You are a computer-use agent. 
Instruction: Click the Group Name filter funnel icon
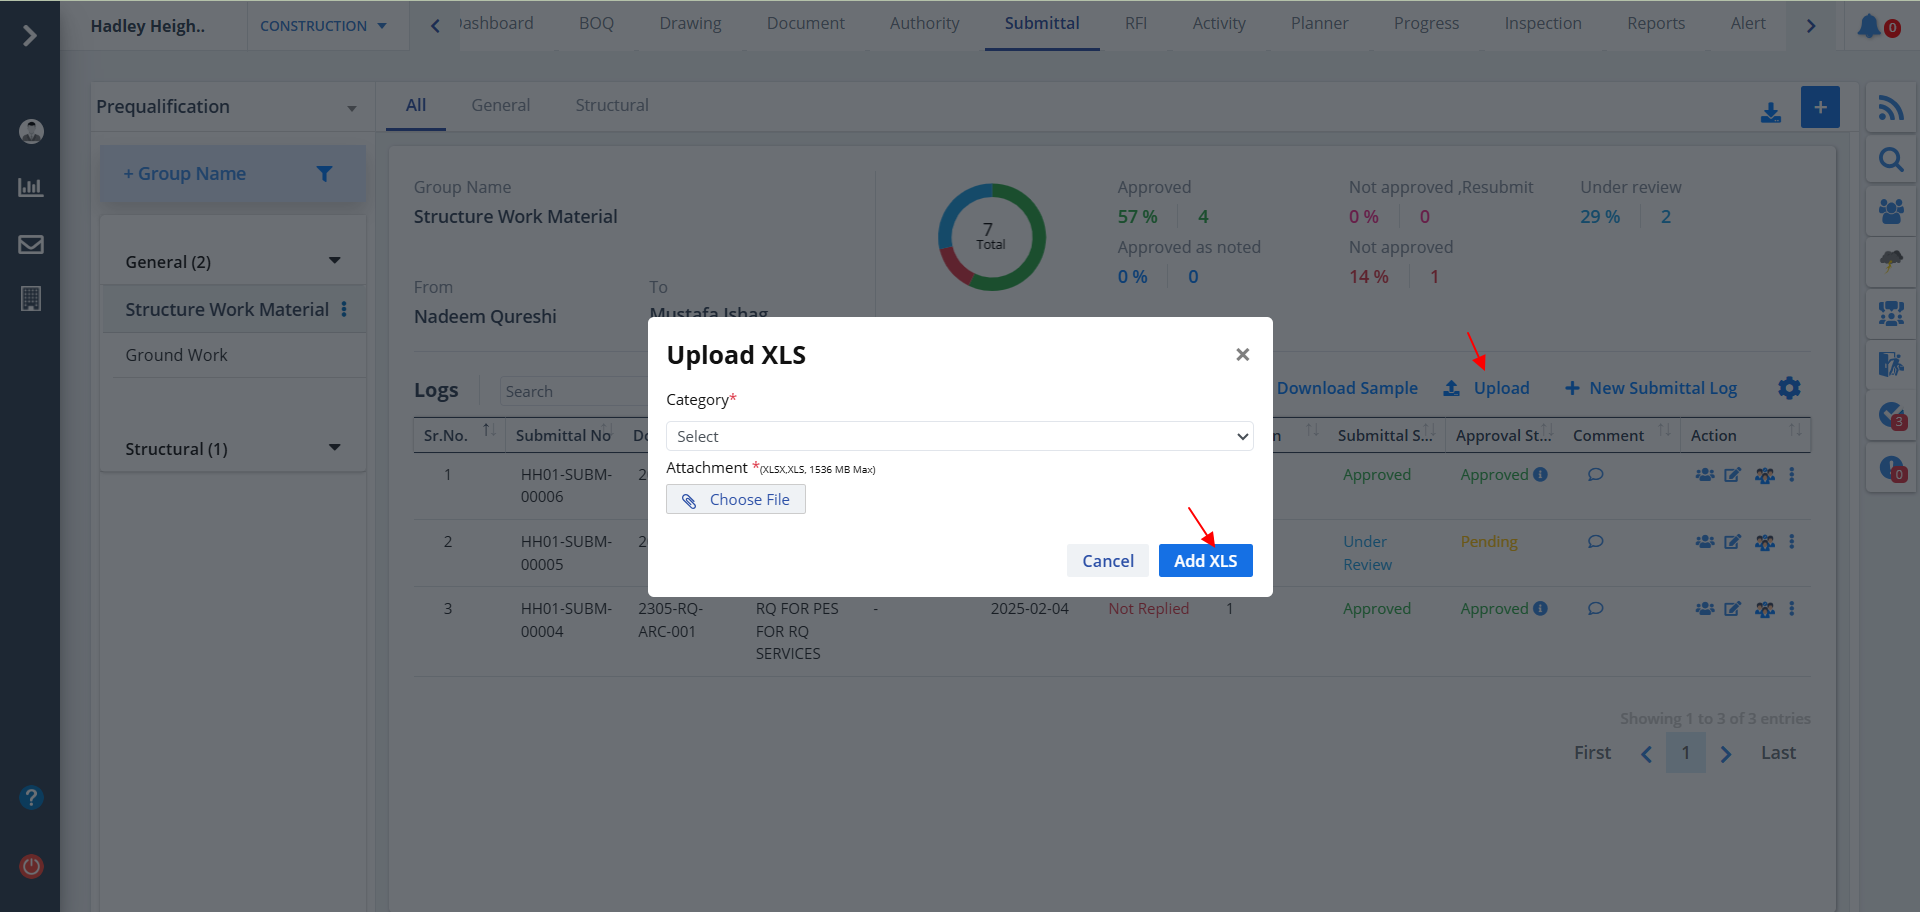[x=324, y=174]
